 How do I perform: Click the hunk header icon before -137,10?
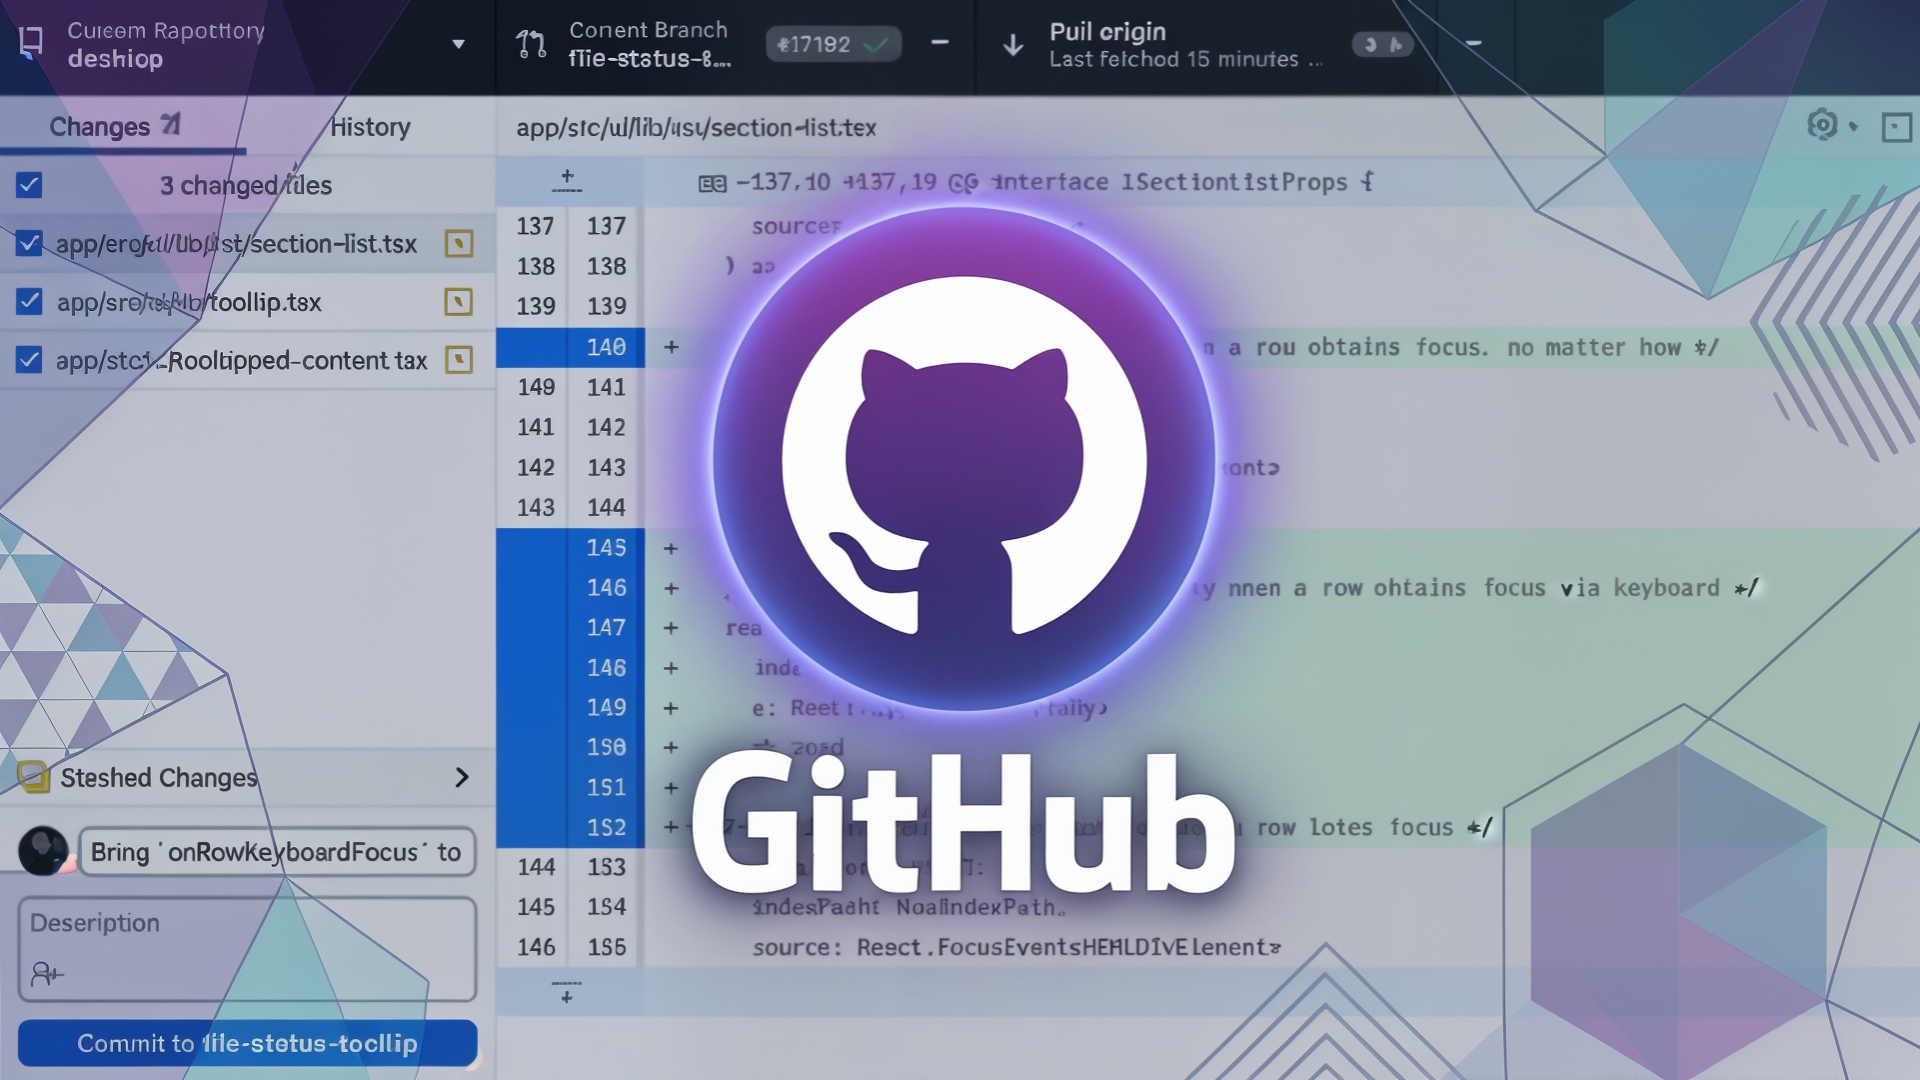point(712,183)
